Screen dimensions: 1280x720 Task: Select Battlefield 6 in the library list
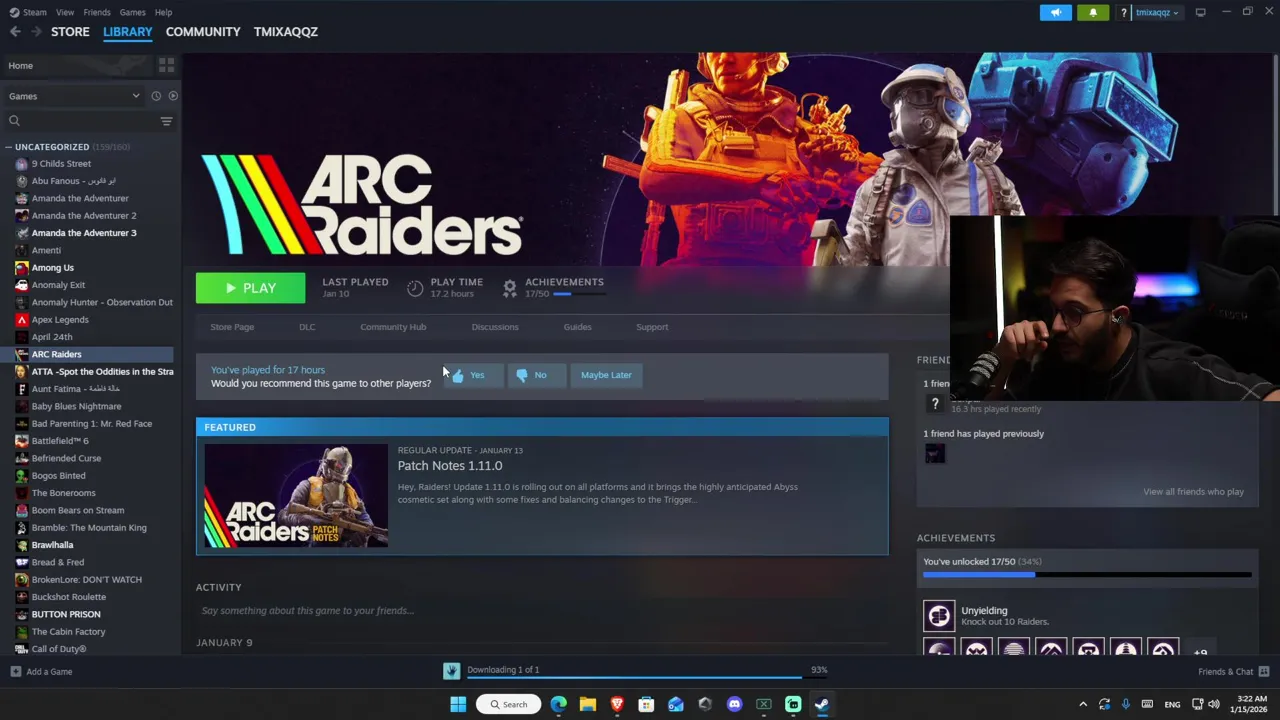[60, 441]
